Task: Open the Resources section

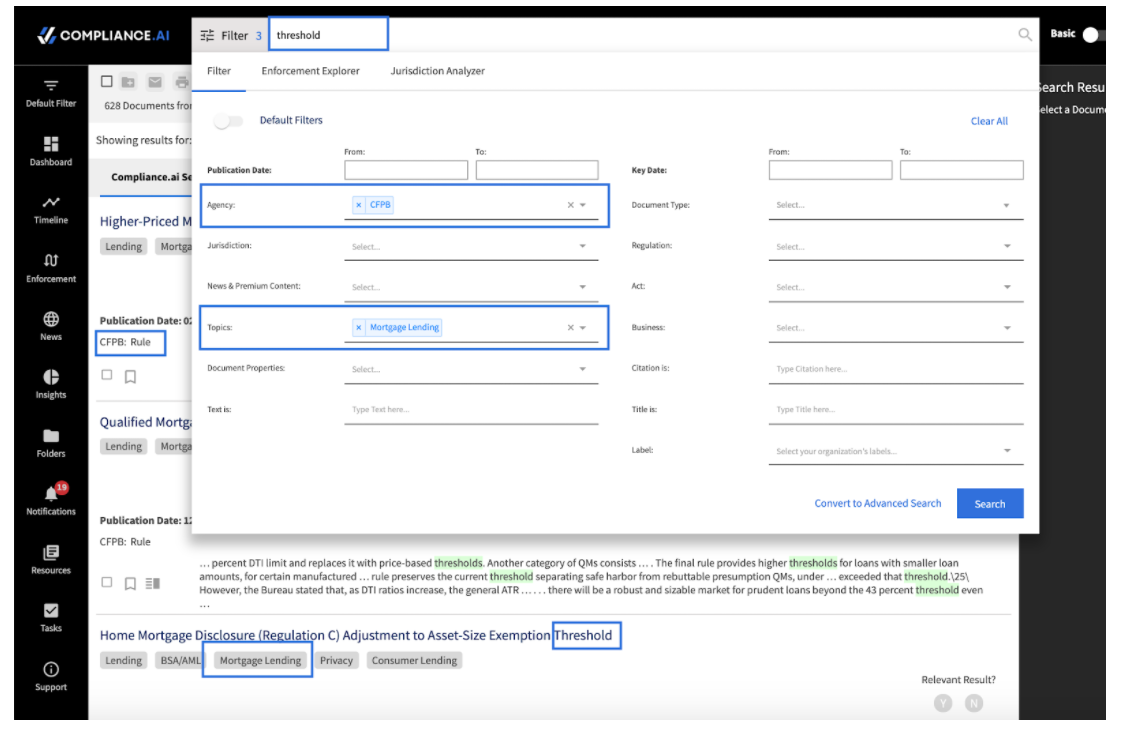Action: click(51, 560)
